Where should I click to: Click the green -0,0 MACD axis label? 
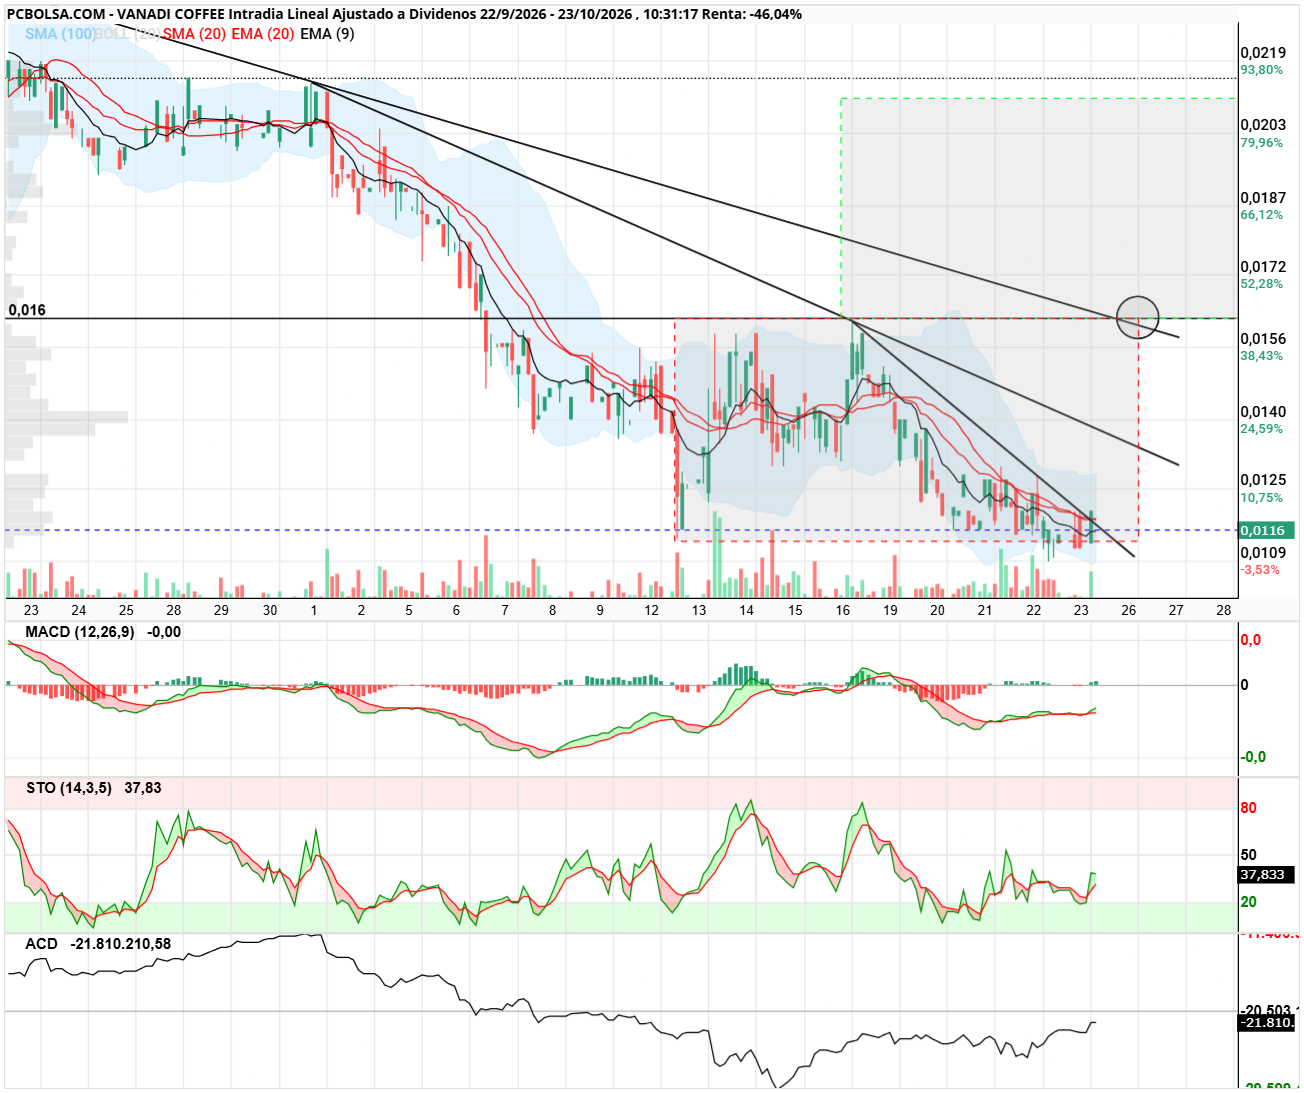point(1253,757)
